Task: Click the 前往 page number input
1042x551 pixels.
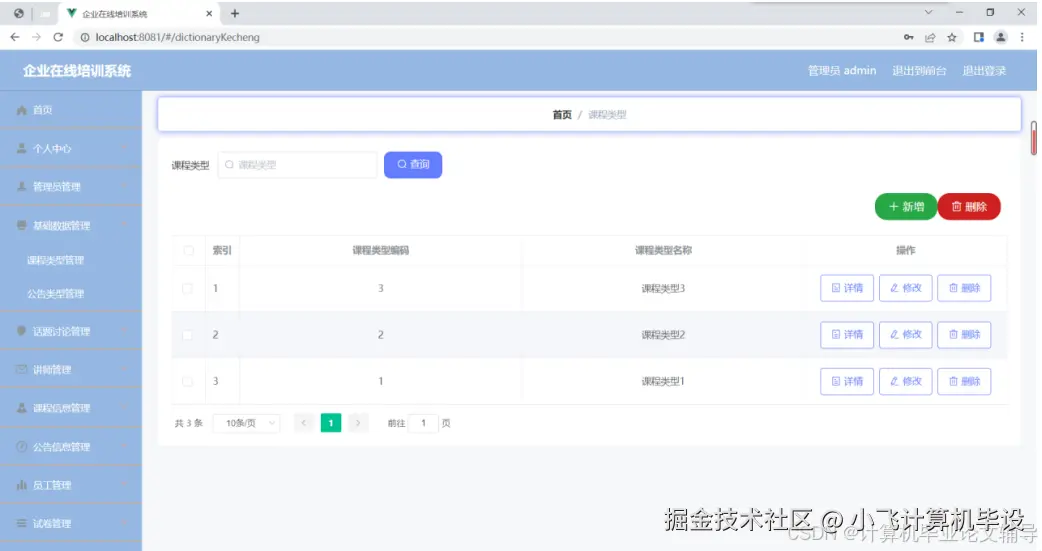Action: pyautogui.click(x=423, y=423)
